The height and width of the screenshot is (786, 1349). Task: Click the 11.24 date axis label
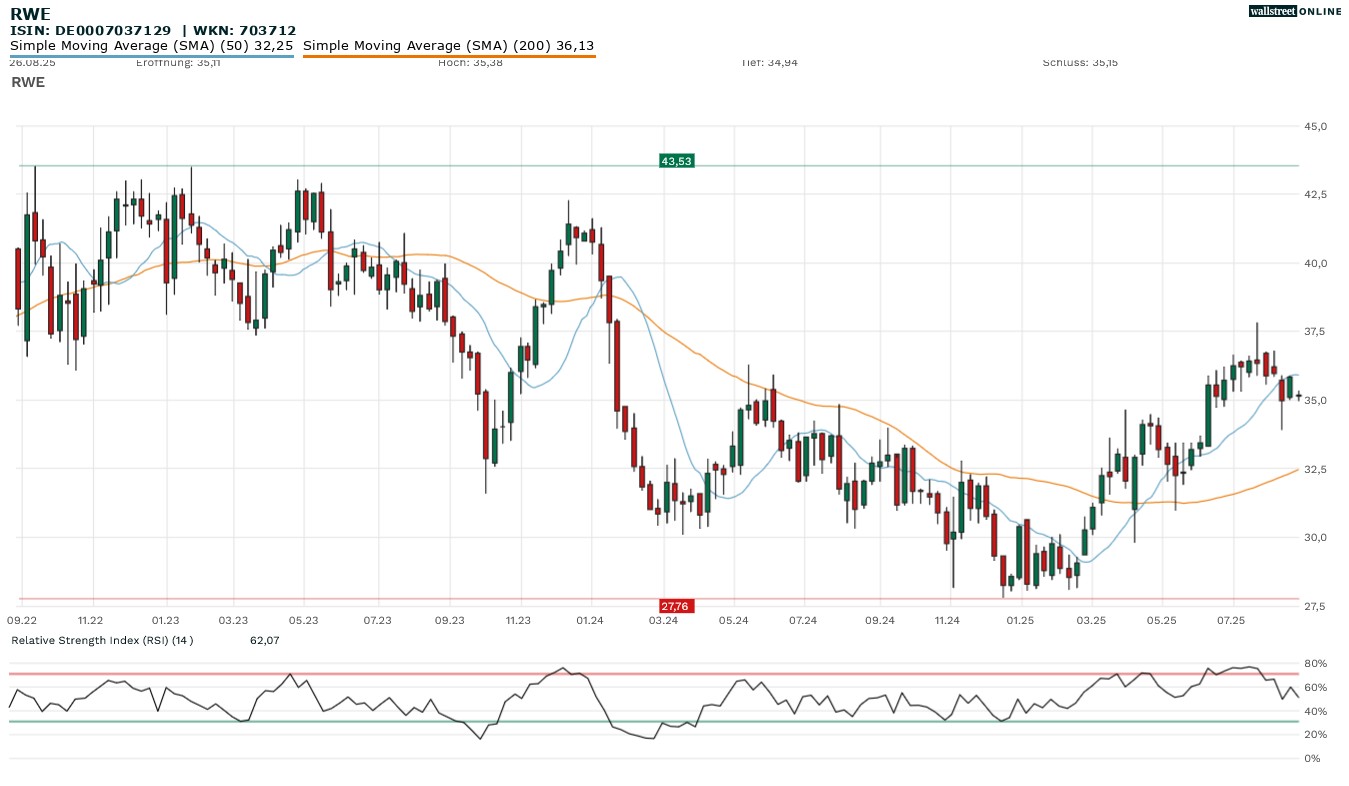pyautogui.click(x=946, y=620)
